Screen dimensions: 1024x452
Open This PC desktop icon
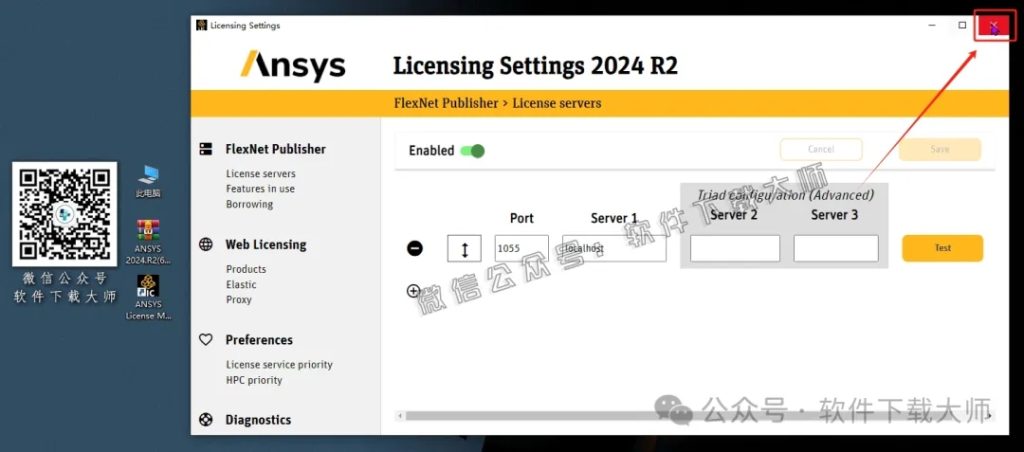[148, 181]
